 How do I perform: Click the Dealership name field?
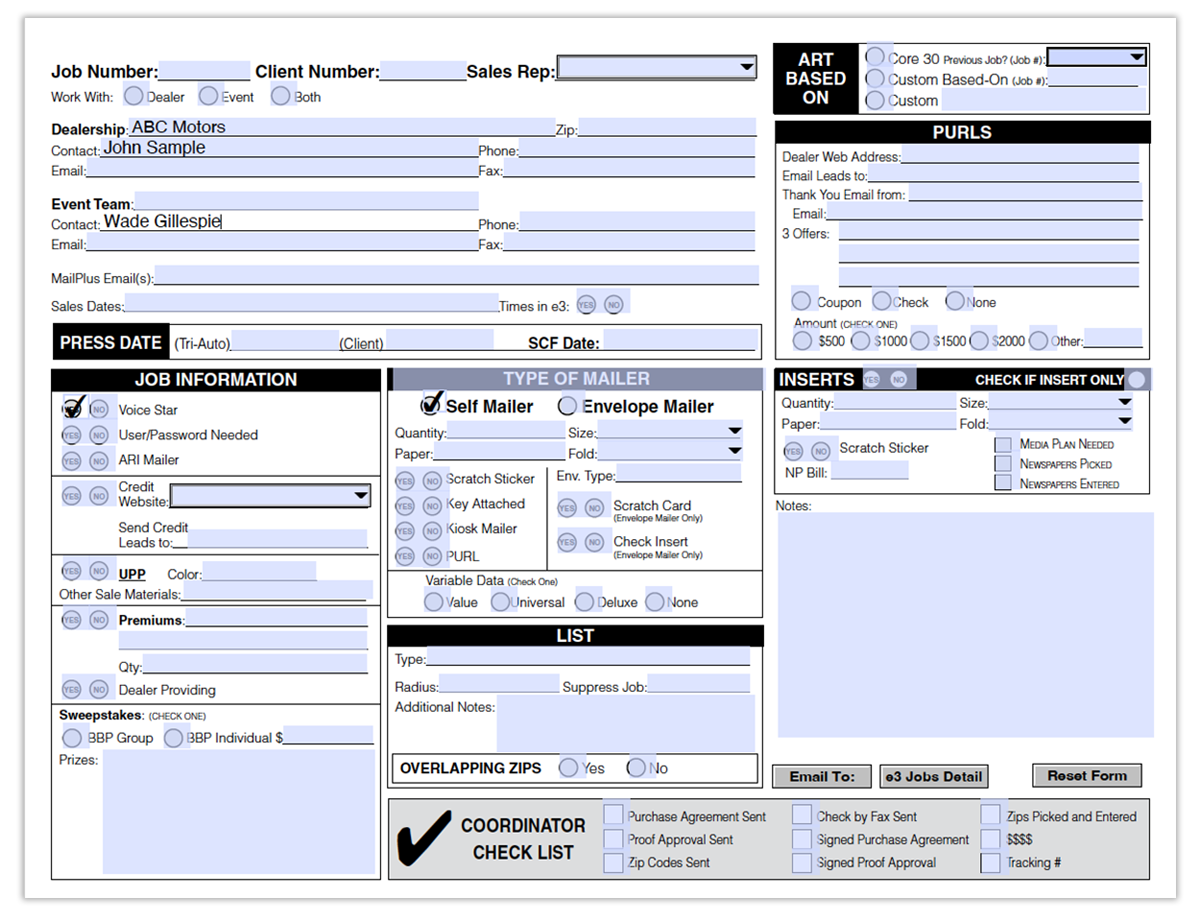click(x=341, y=127)
